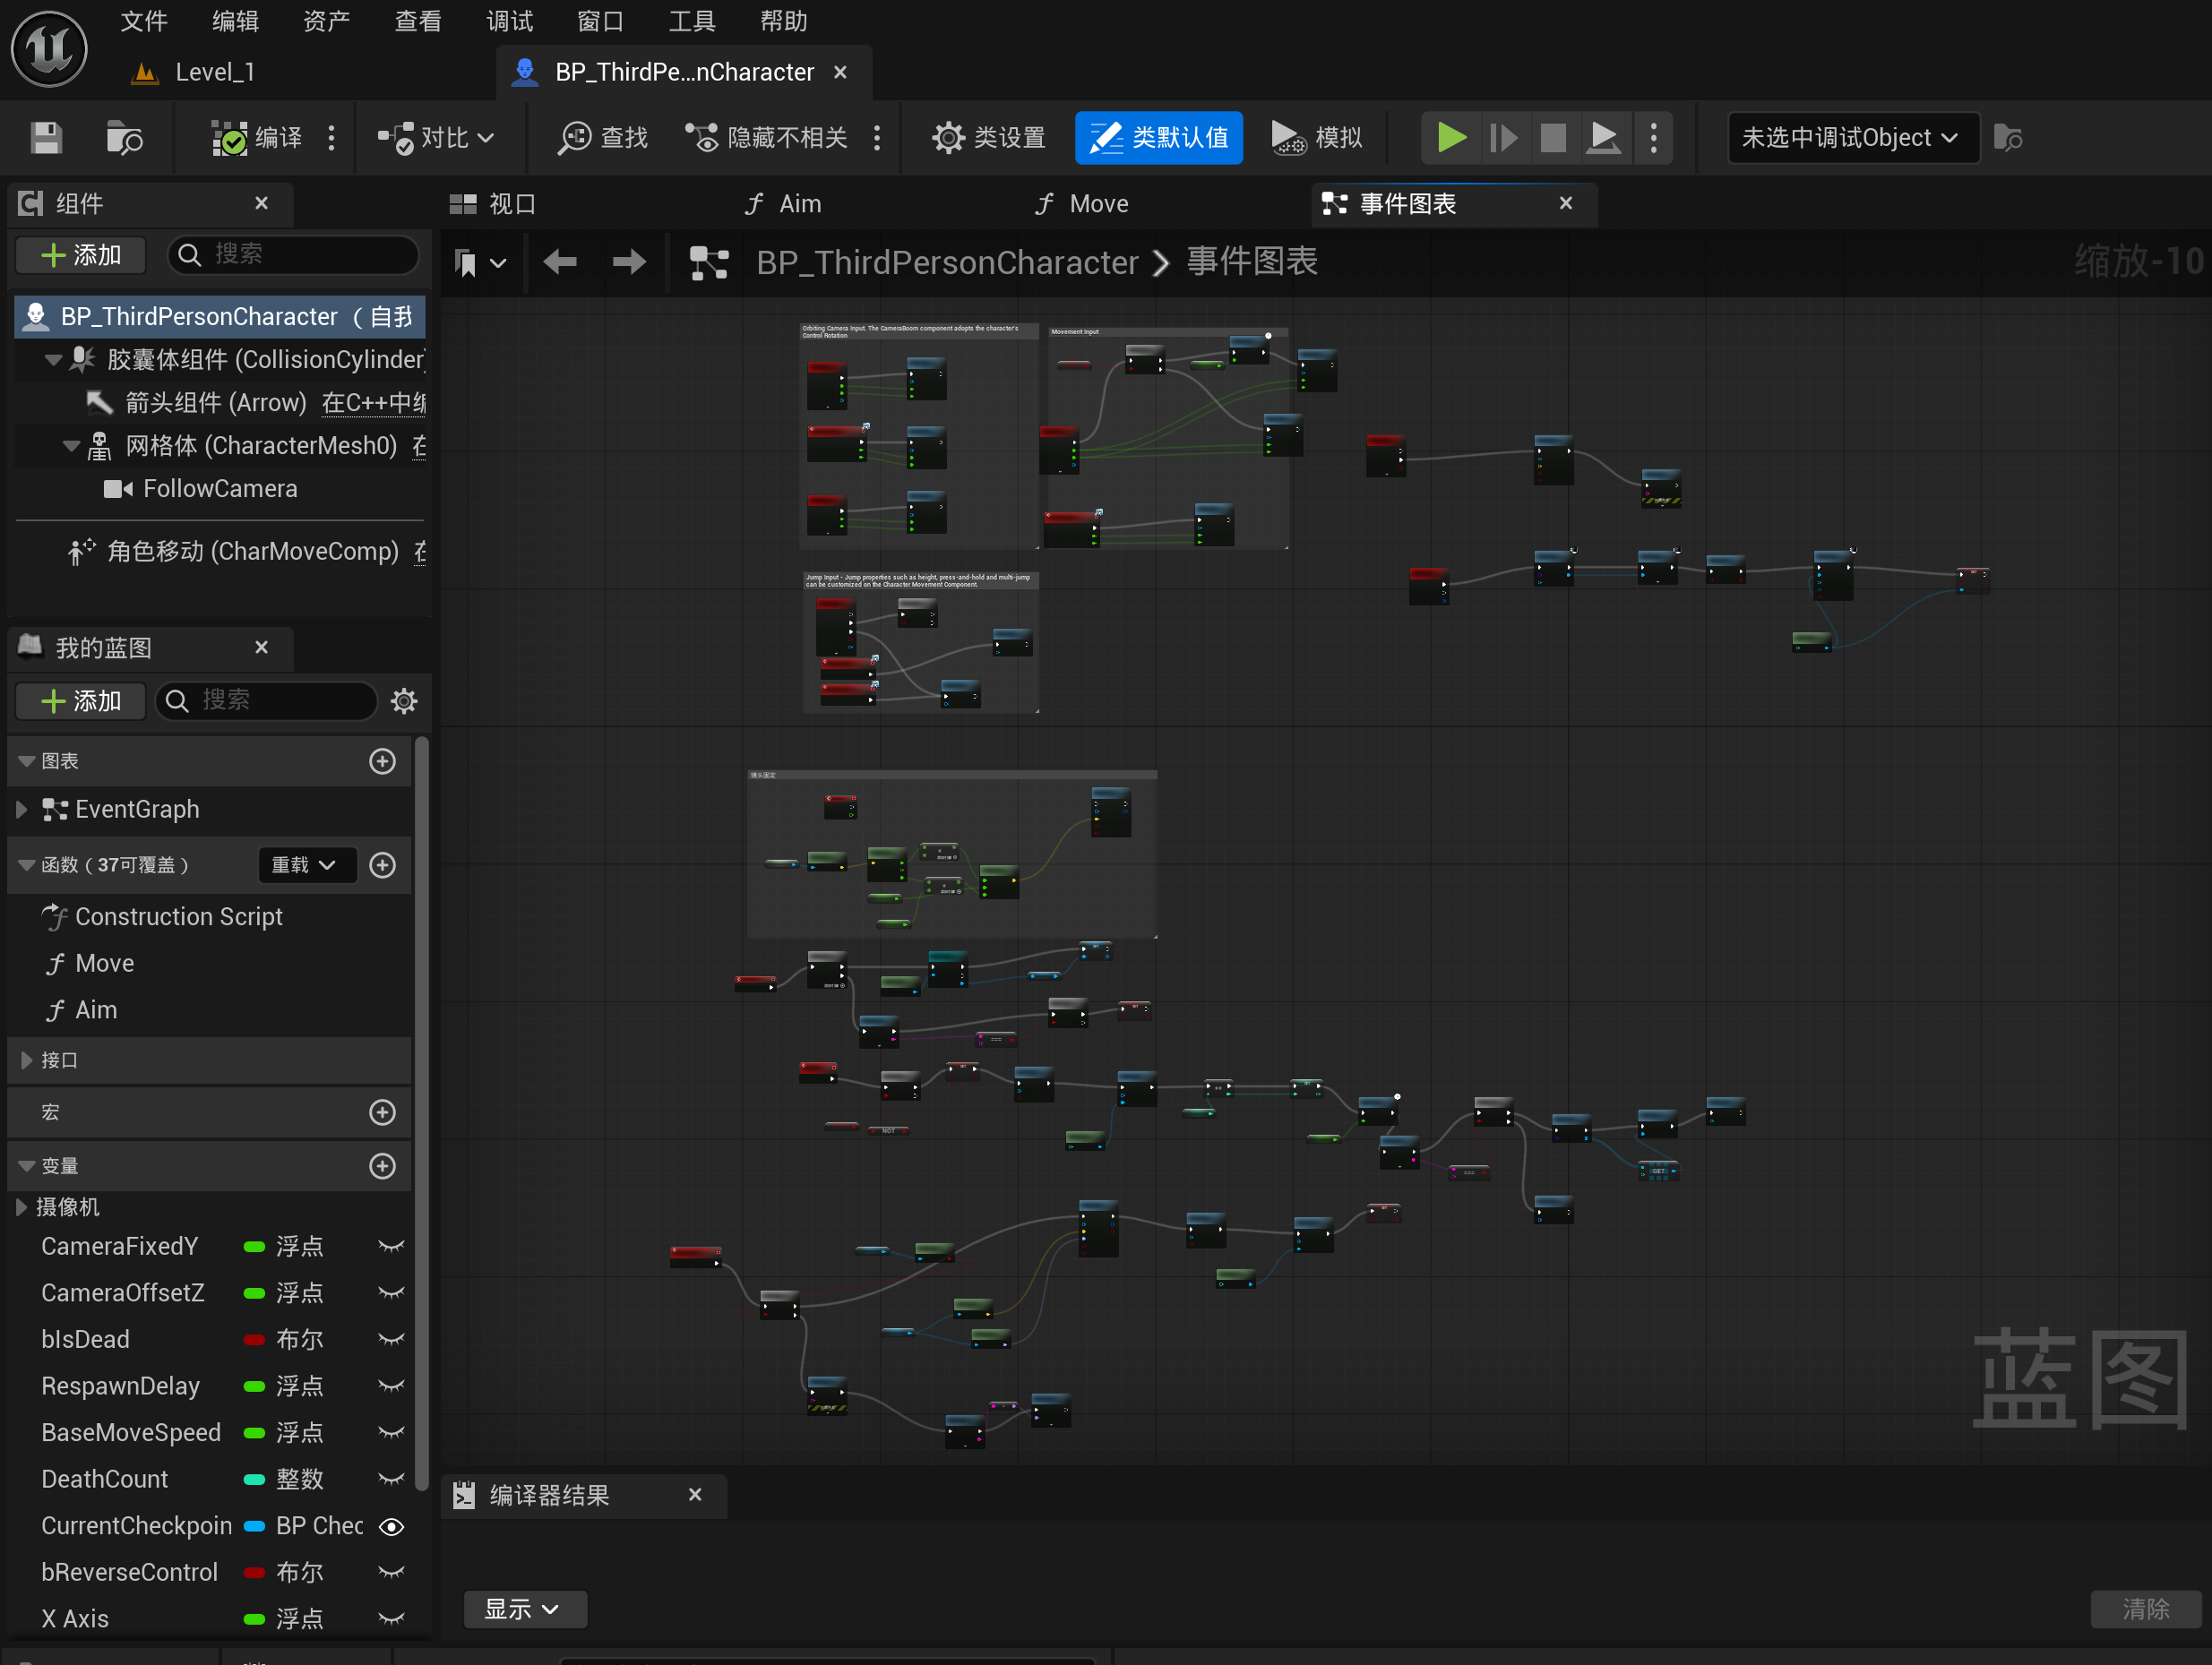Click the green Play button
Viewport: 2212px width, 1665px height.
[1451, 137]
